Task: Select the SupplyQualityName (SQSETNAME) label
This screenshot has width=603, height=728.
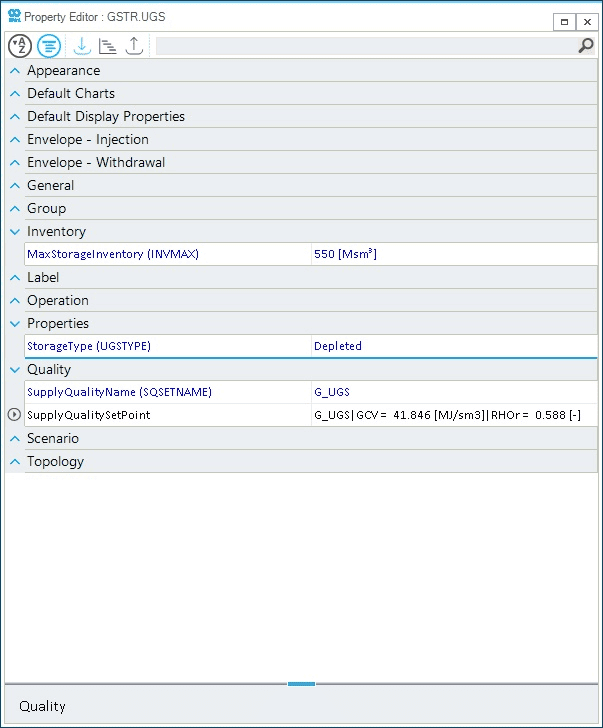Action: [119, 392]
